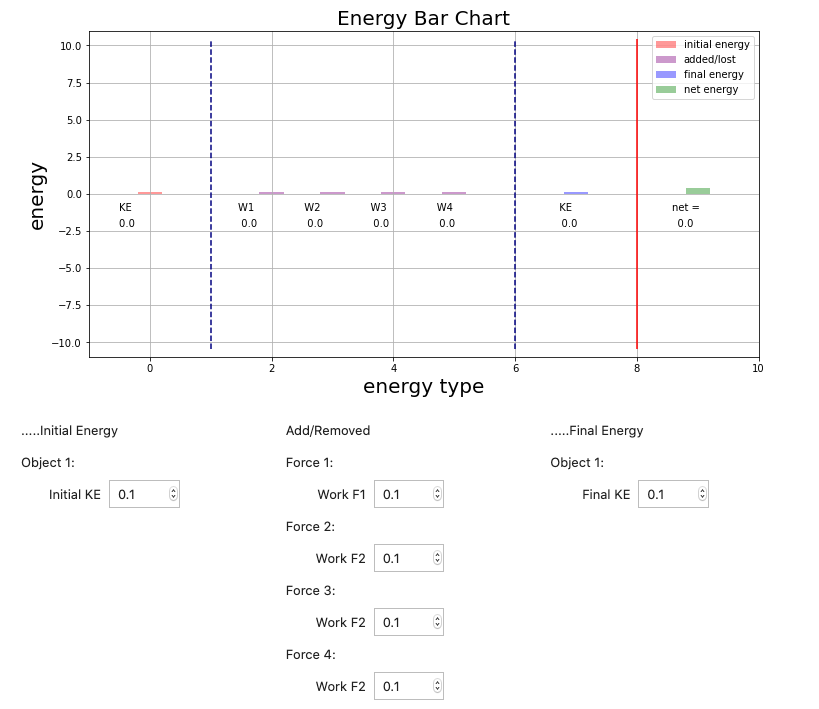Click the Work F1 input field

tap(403, 494)
